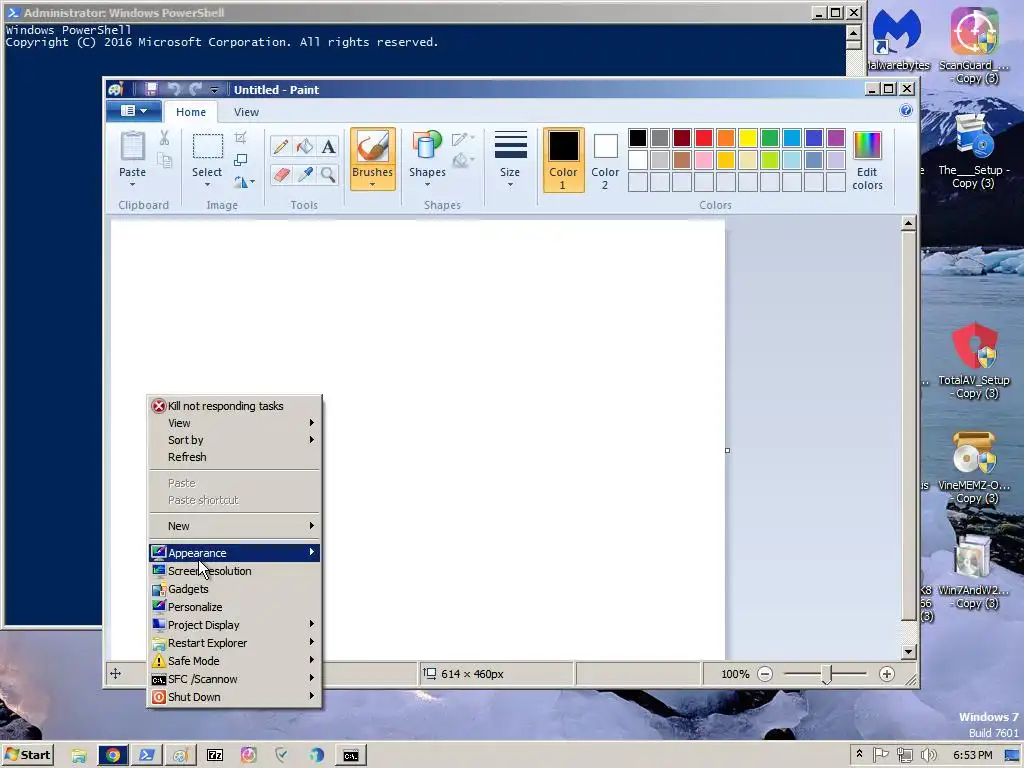This screenshot has height=768, width=1024.
Task: Pick the red color swatch
Action: point(704,138)
